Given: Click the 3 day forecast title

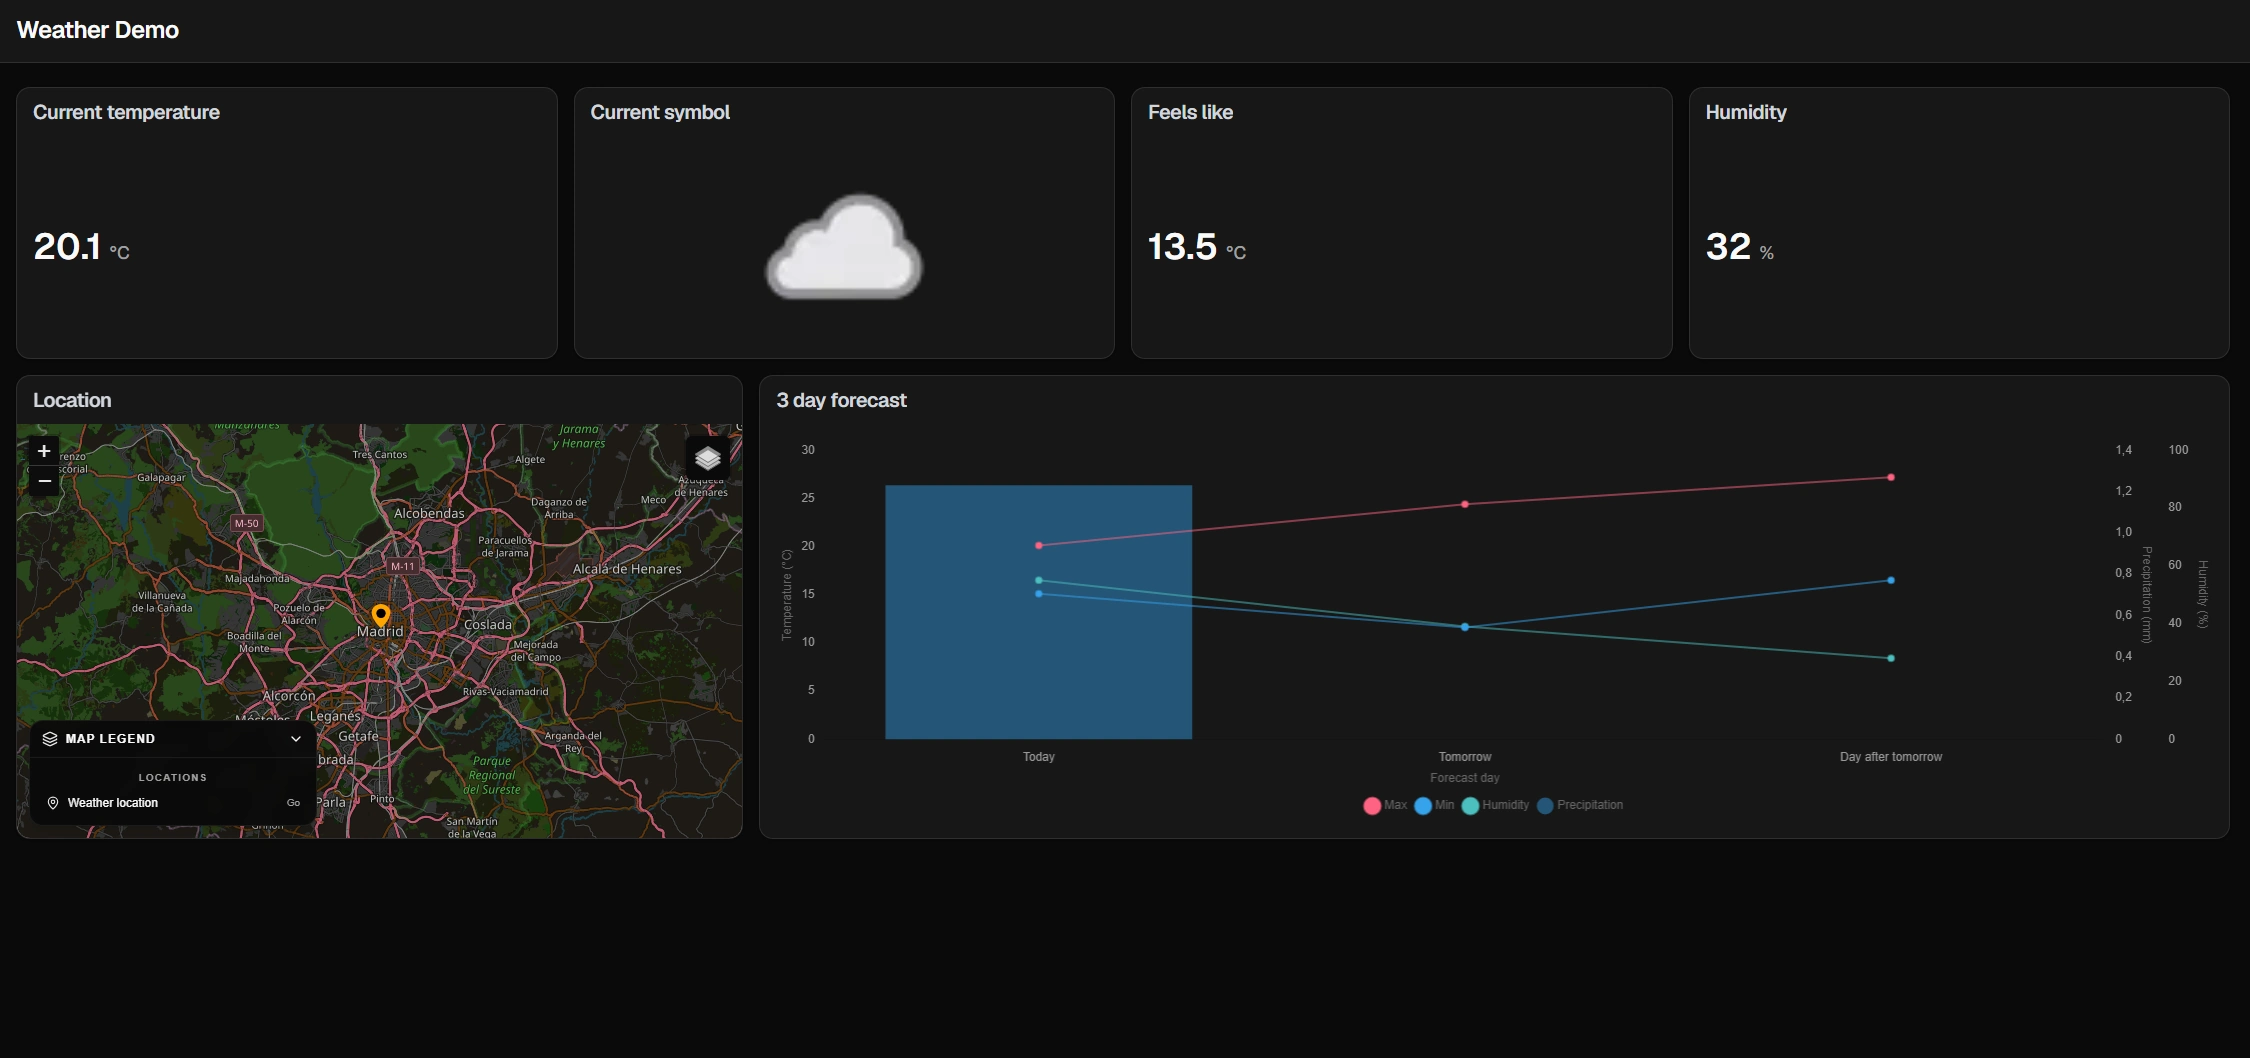Looking at the screenshot, I should pos(841,400).
